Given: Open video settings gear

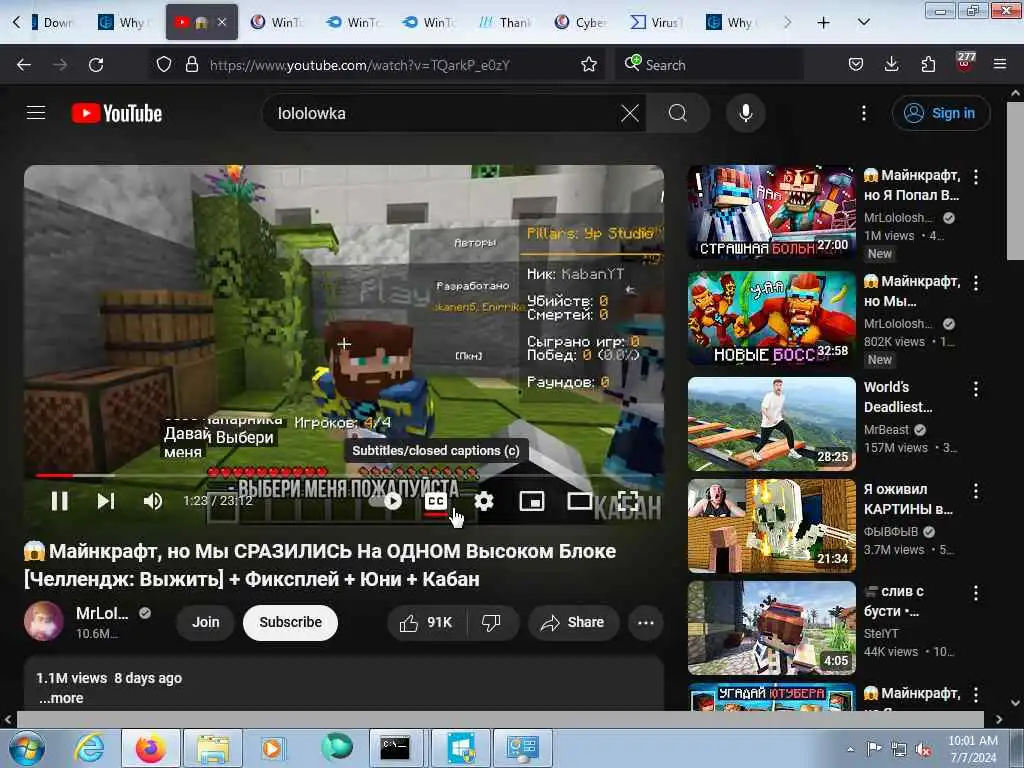Looking at the screenshot, I should click(484, 501).
